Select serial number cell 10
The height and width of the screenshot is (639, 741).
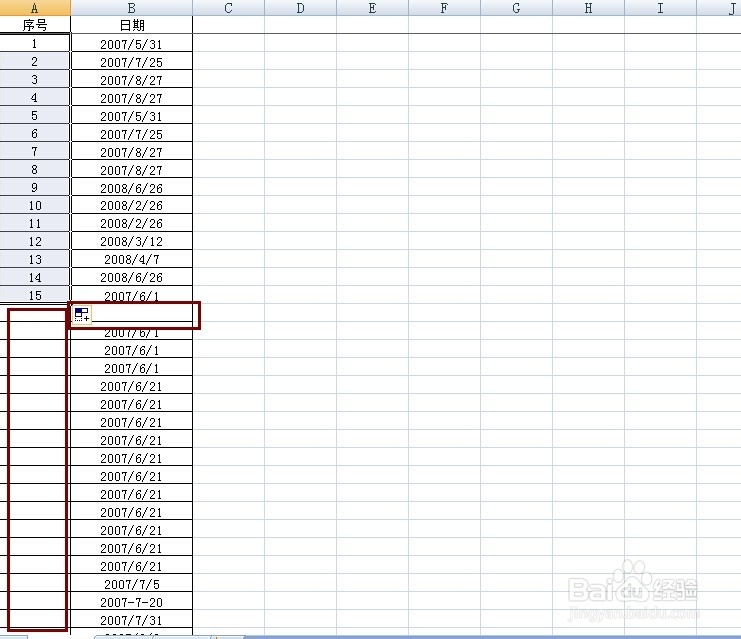(x=35, y=205)
